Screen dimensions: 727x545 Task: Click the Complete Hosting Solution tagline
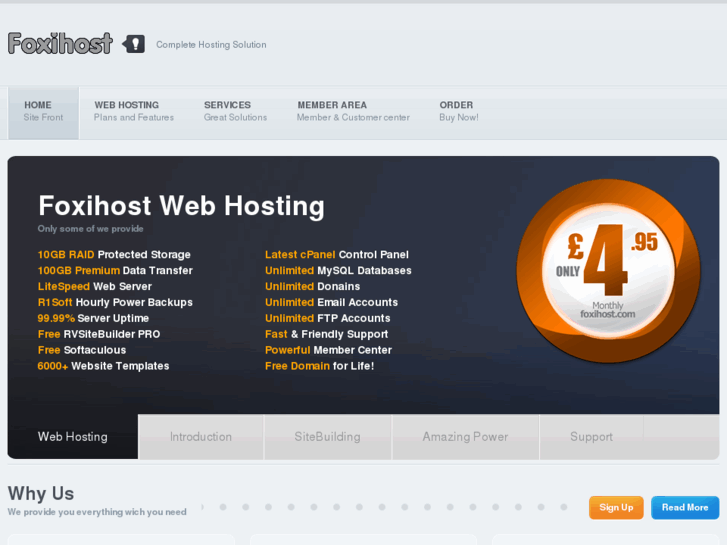point(211,45)
